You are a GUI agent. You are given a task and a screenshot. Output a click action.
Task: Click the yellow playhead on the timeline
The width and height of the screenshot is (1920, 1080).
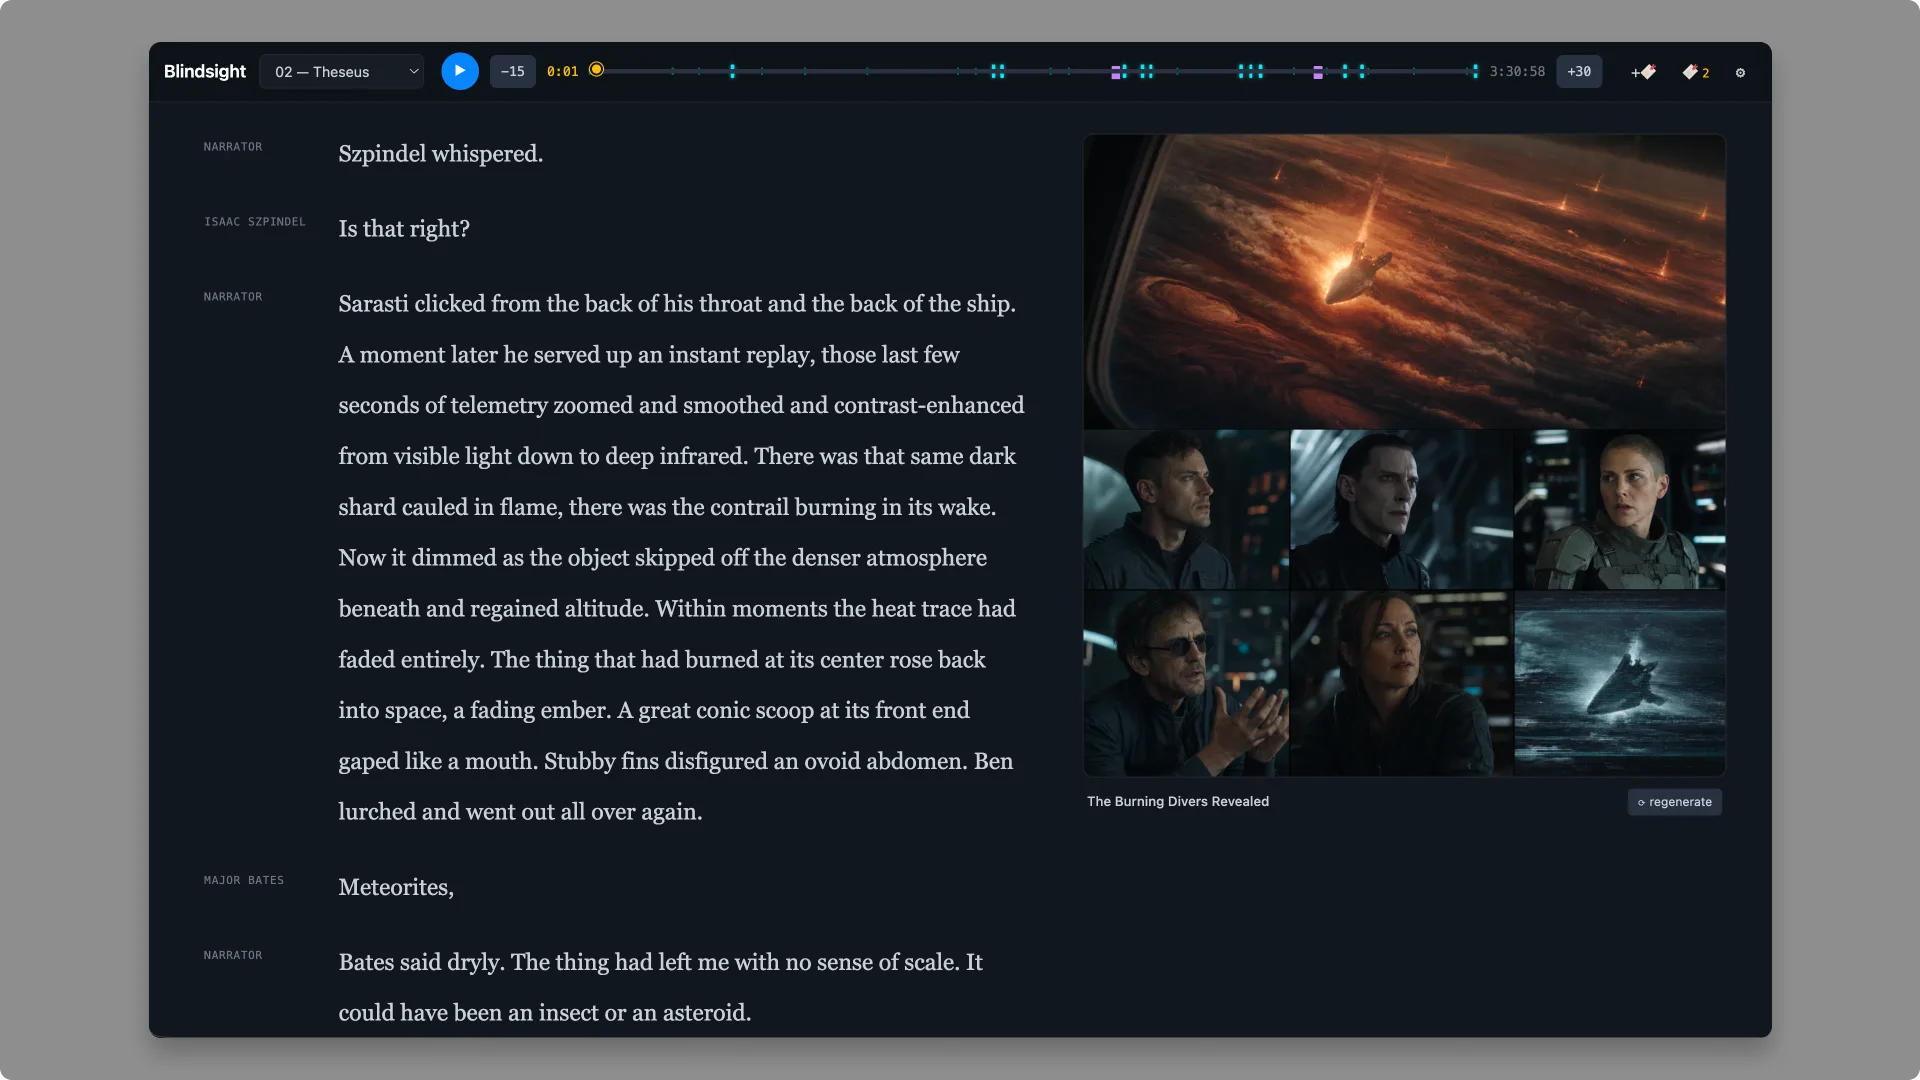point(597,70)
